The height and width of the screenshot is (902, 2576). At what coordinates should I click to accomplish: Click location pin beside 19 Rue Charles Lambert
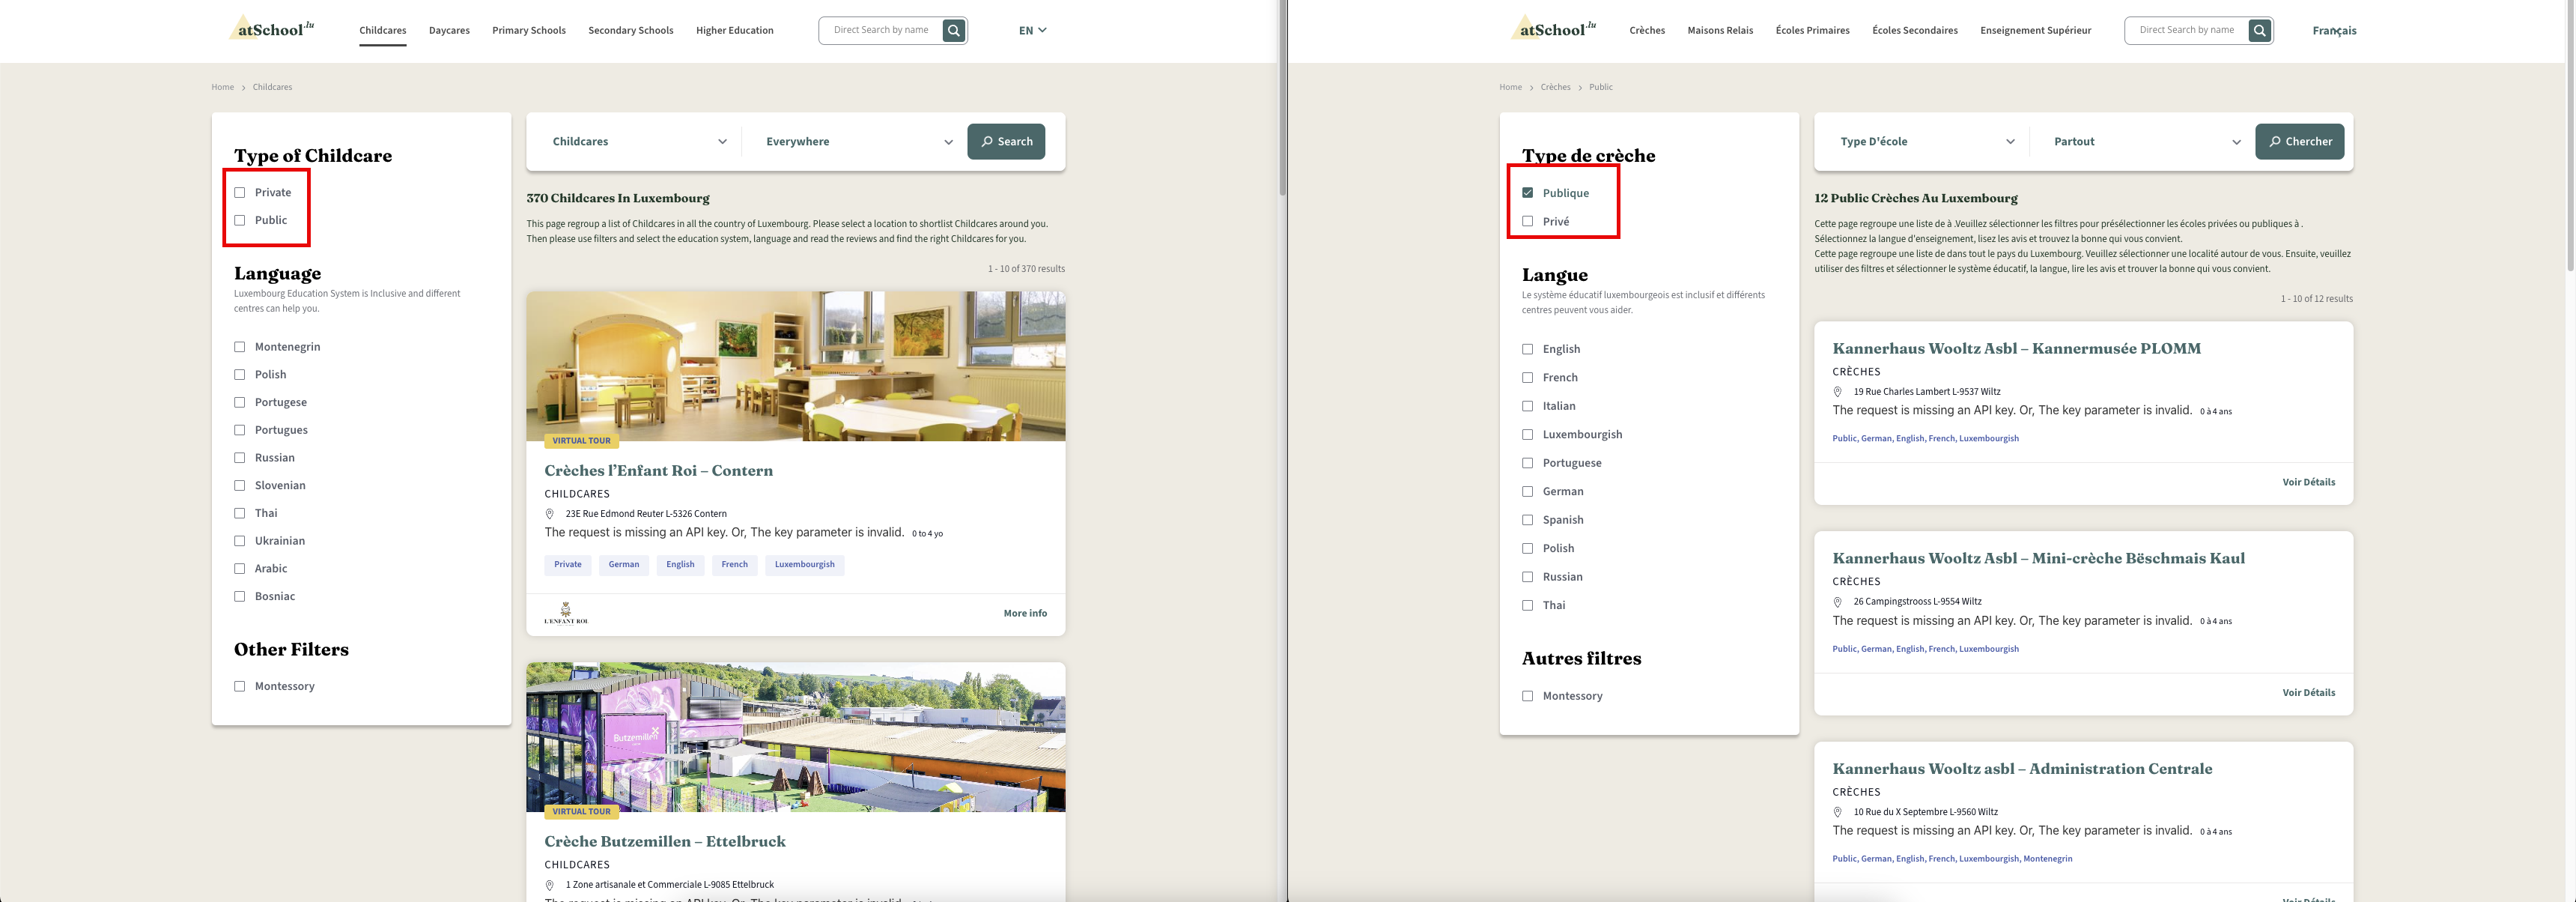pos(1837,392)
